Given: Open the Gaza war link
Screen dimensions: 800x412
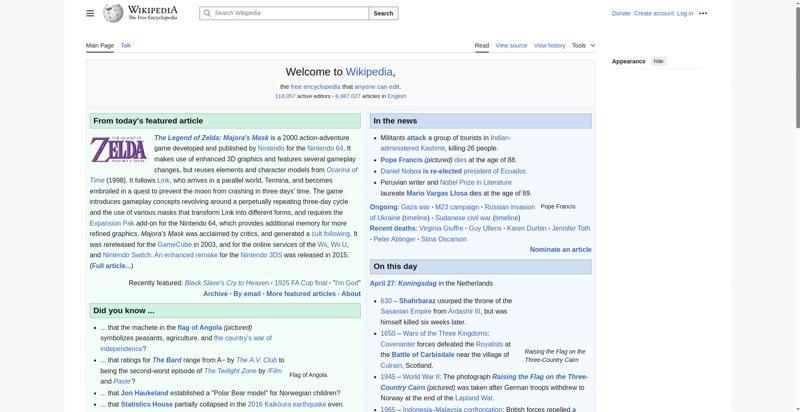Looking at the screenshot, I should click(x=415, y=207).
